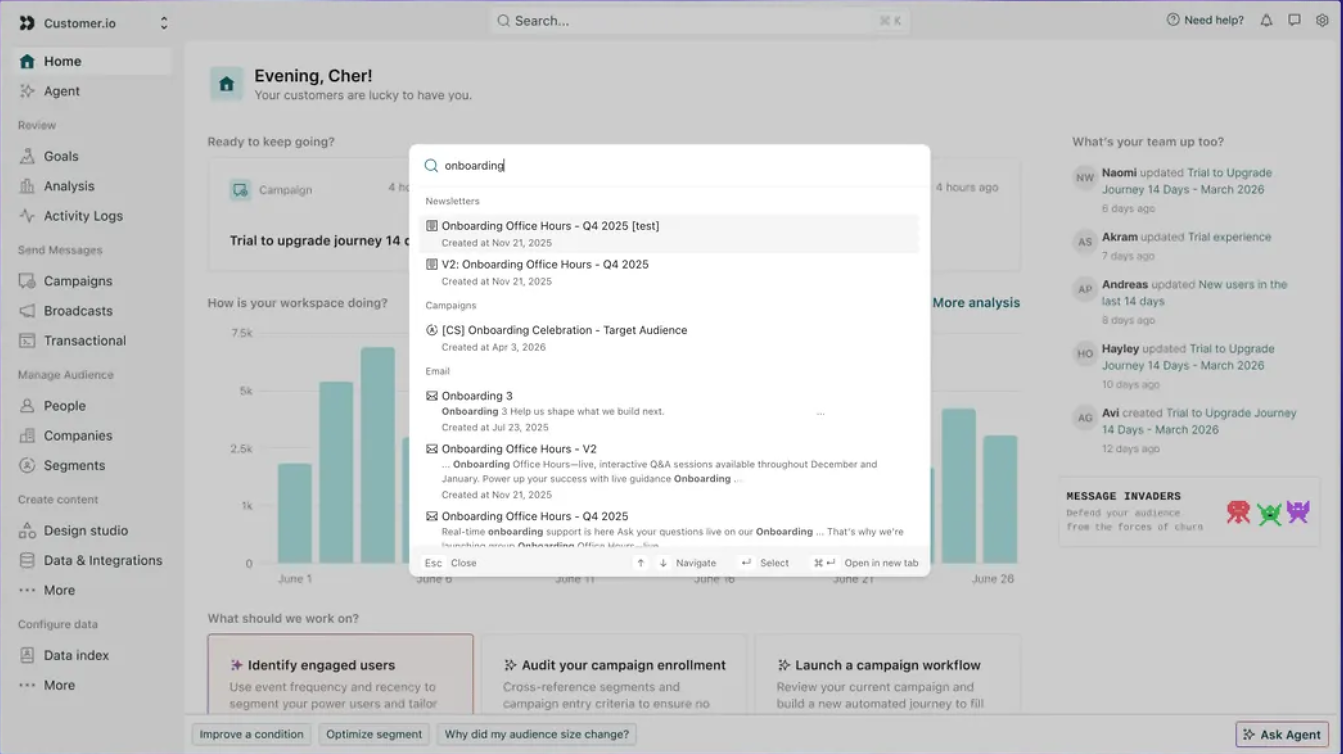The width and height of the screenshot is (1343, 754).
Task: Click Naomi's NW avatar
Action: pos(1085,178)
